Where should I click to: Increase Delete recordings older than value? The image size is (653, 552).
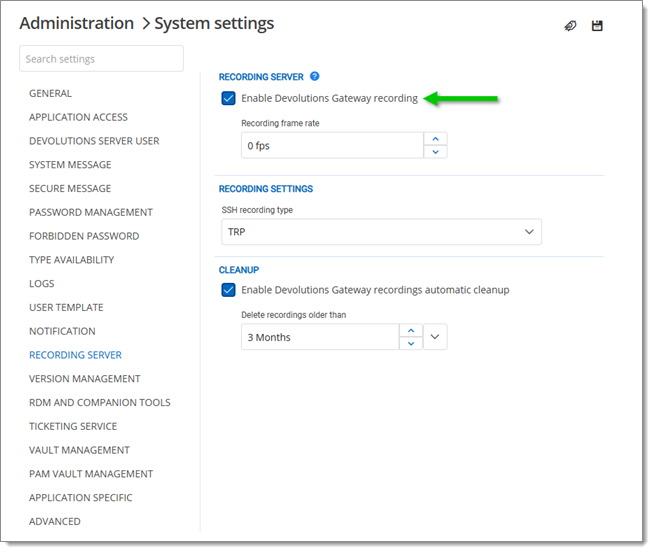[411, 330]
